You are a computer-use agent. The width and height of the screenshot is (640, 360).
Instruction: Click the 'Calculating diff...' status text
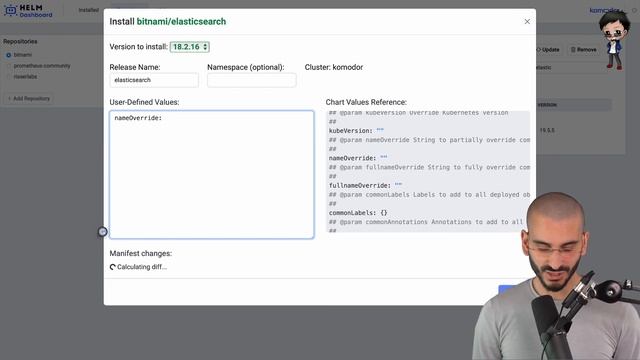pyautogui.click(x=142, y=267)
